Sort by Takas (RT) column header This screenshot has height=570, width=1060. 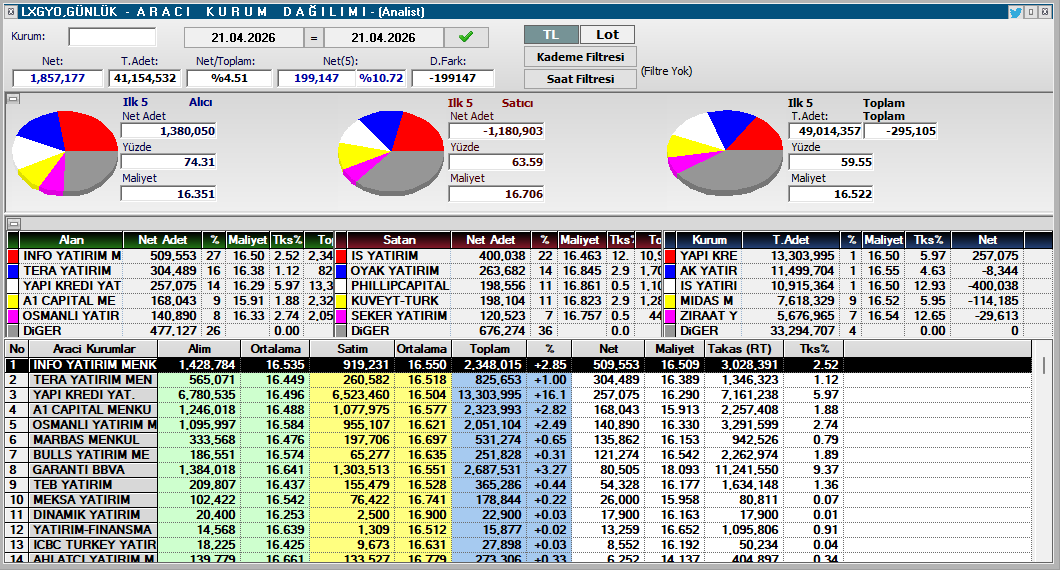(744, 349)
